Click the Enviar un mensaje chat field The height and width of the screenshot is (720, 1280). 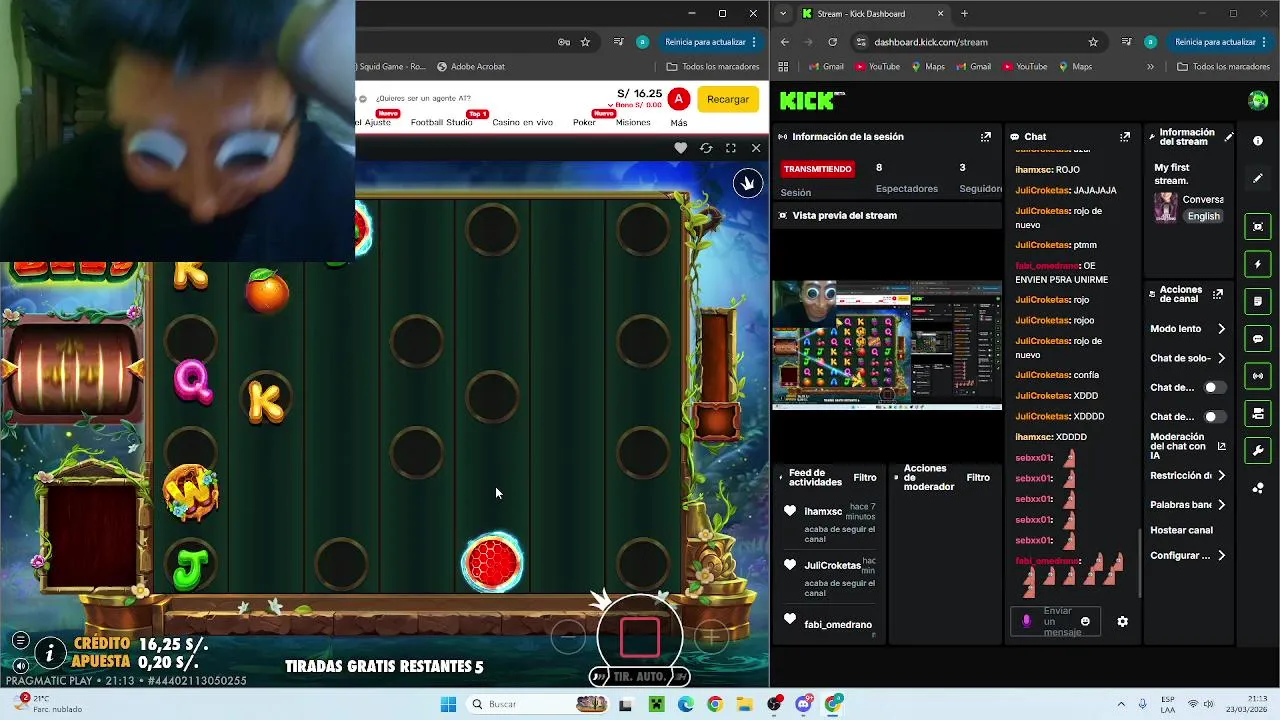[1057, 621]
